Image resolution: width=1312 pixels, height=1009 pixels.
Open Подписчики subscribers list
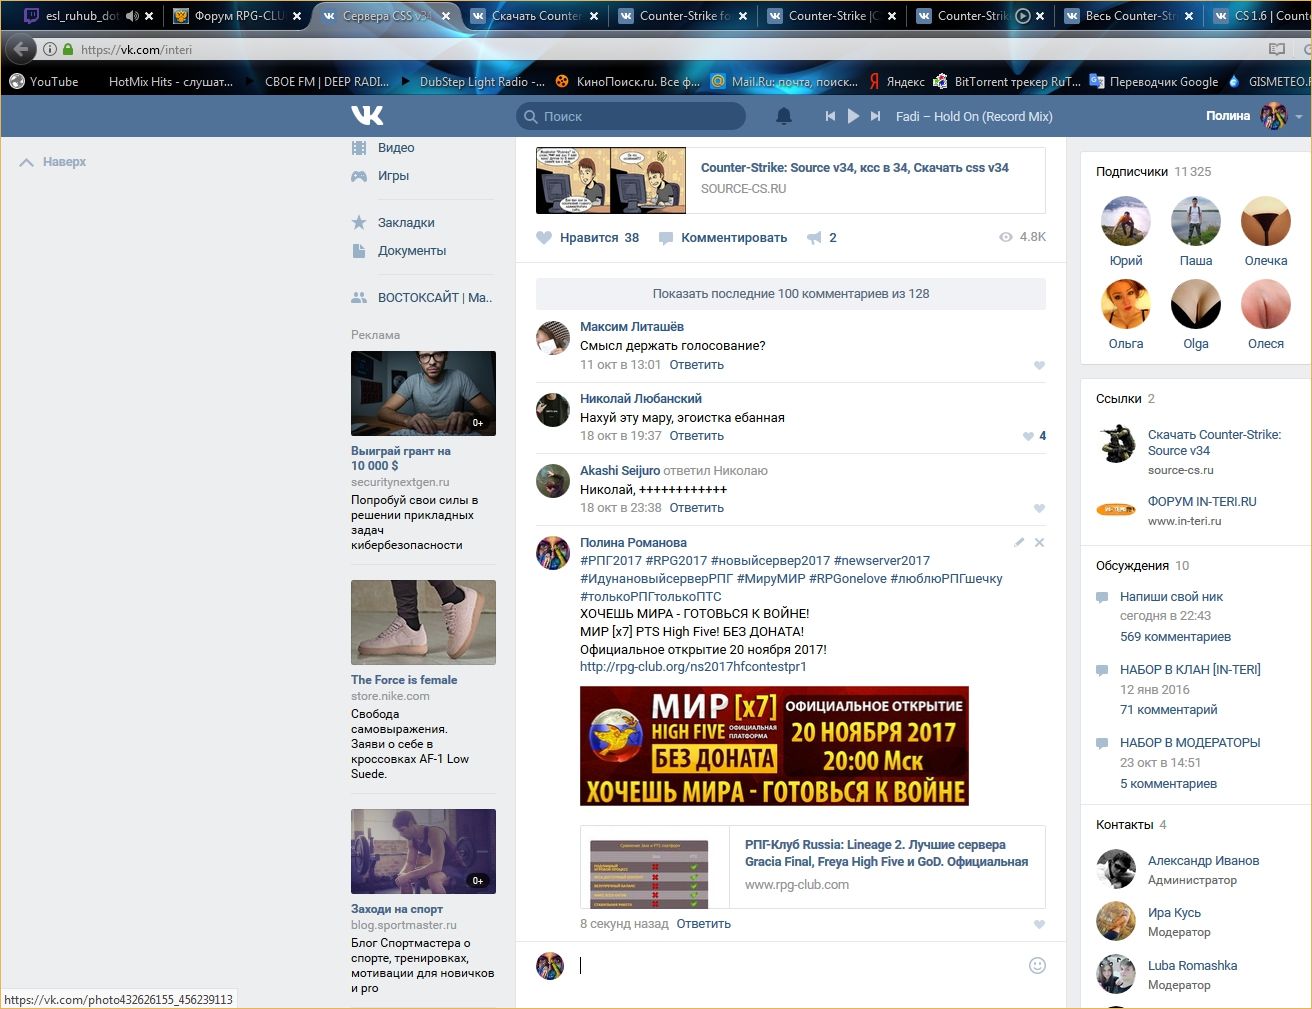point(1132,171)
